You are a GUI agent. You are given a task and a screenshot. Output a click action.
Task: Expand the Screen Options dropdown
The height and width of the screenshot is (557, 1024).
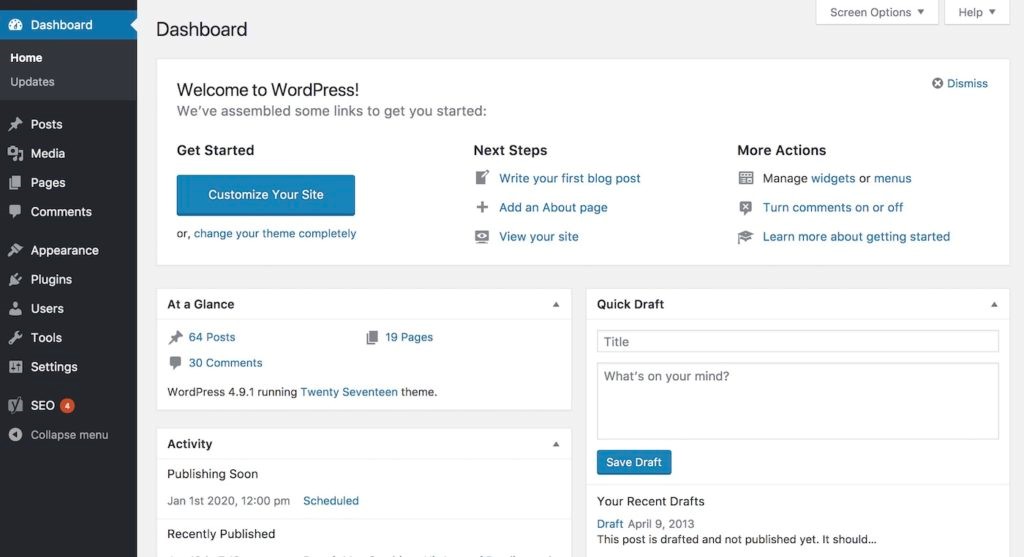pos(876,12)
